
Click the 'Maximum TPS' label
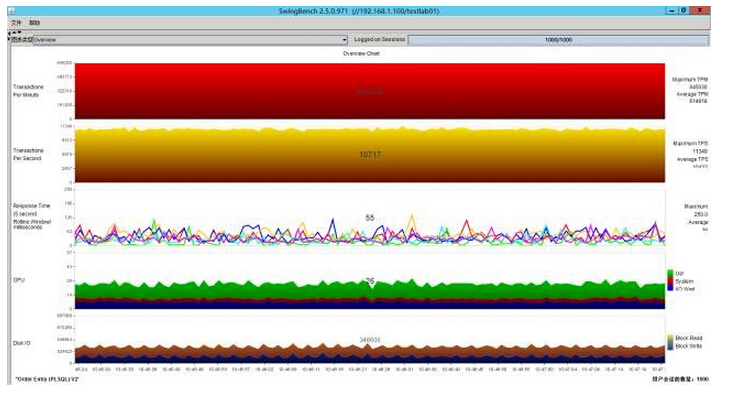[690, 143]
